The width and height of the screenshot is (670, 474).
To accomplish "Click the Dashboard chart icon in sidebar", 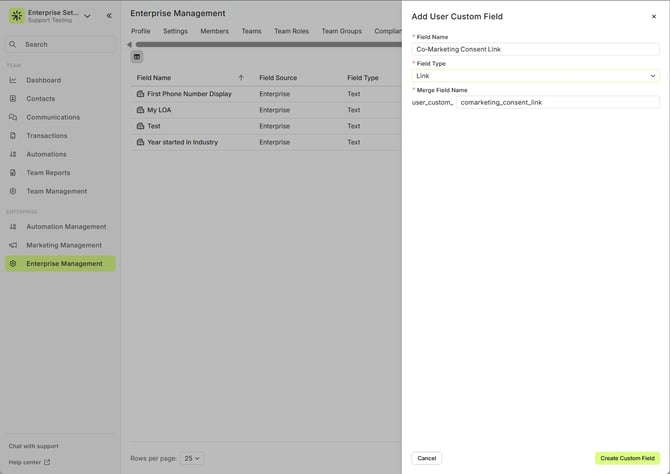I will pyautogui.click(x=13, y=80).
